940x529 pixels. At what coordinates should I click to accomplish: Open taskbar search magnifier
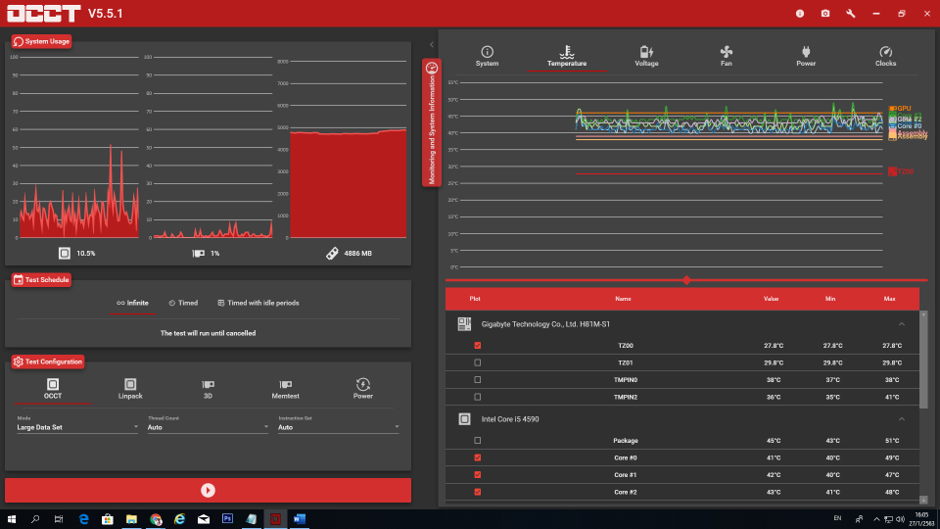point(35,519)
